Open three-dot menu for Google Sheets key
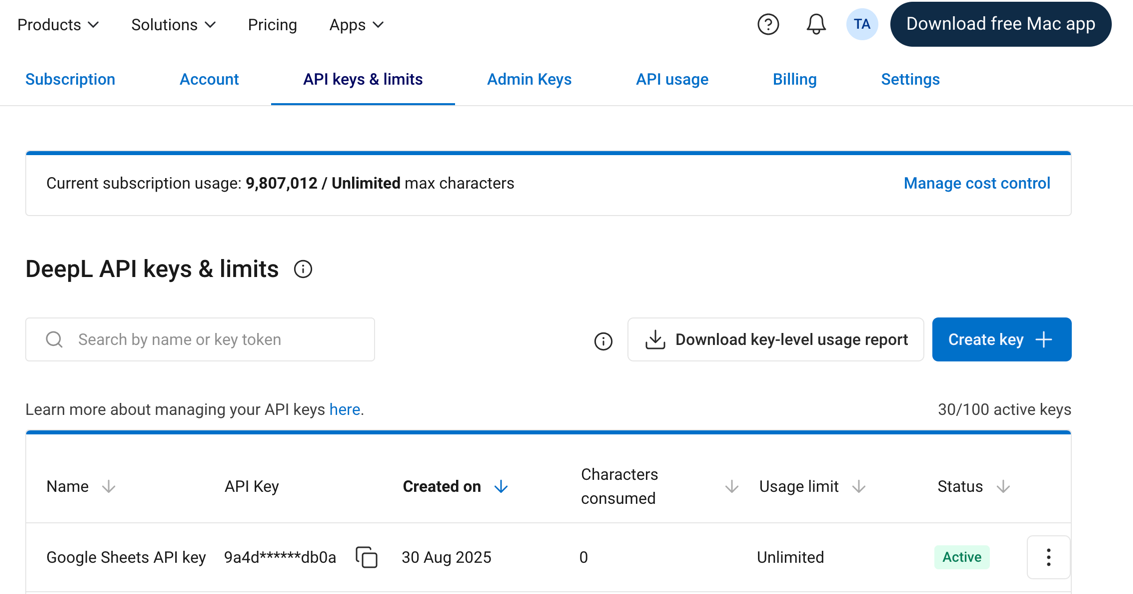 (x=1048, y=557)
